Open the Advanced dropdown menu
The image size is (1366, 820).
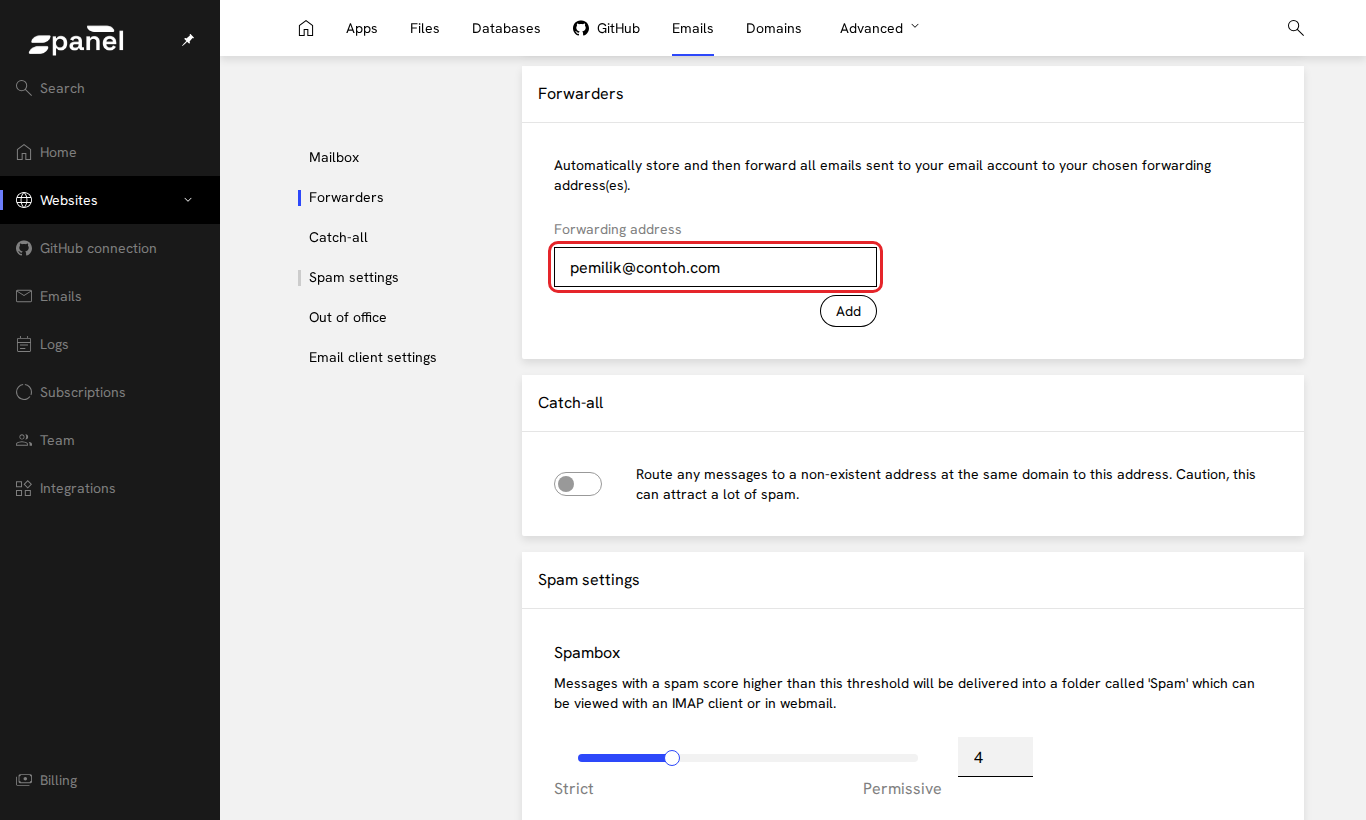879,28
